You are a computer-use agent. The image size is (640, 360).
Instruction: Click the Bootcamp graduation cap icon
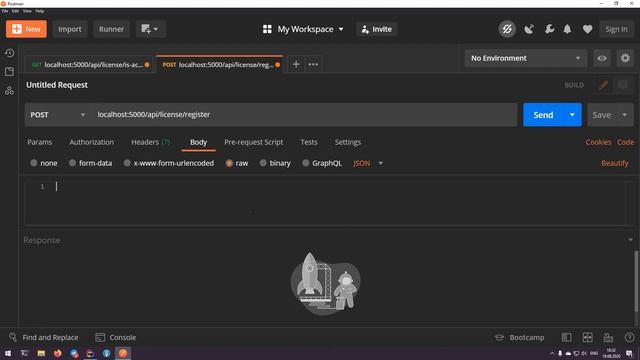pos(499,337)
